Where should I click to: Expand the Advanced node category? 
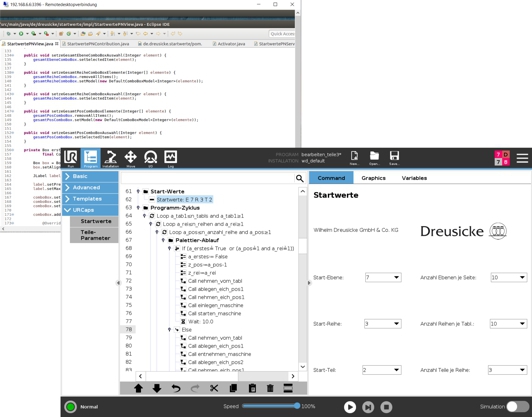[90, 187]
